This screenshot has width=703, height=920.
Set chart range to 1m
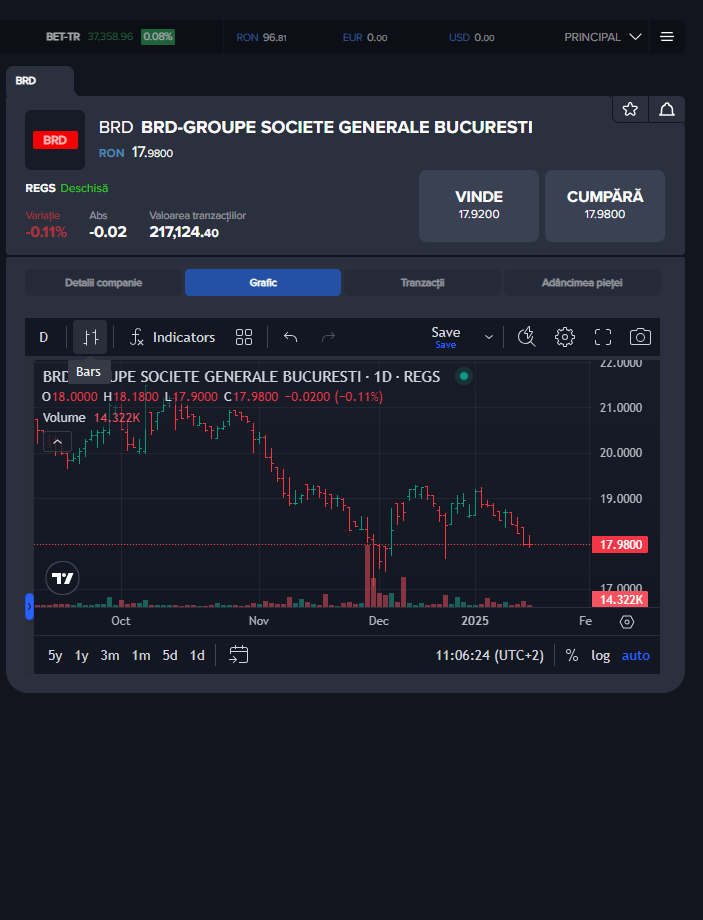pyautogui.click(x=141, y=655)
